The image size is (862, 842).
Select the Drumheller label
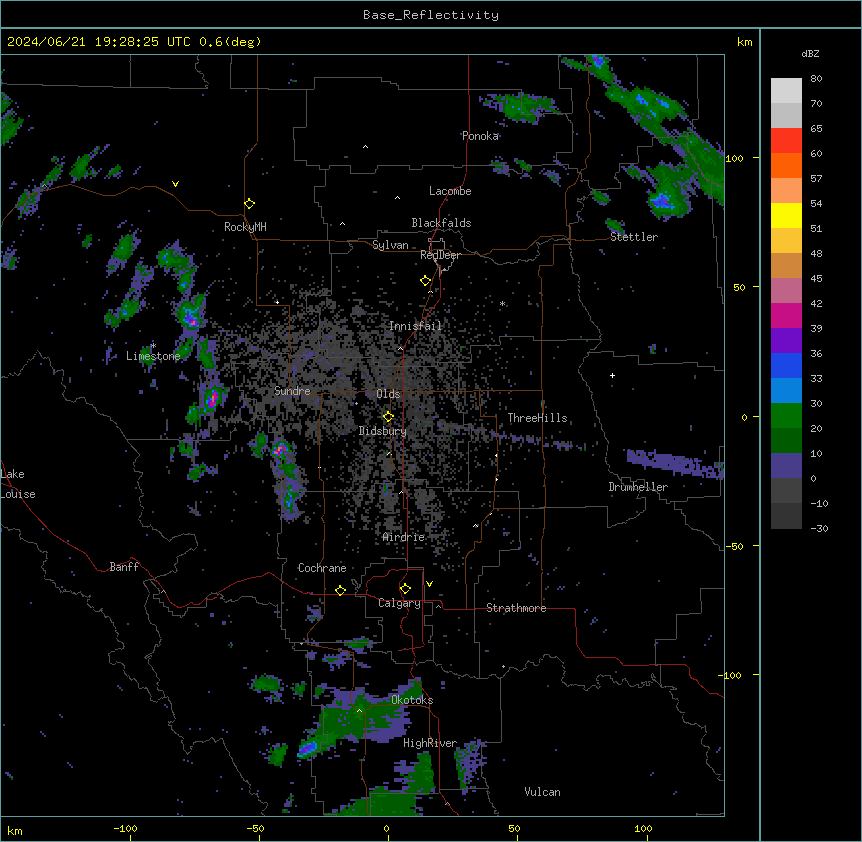pos(638,487)
